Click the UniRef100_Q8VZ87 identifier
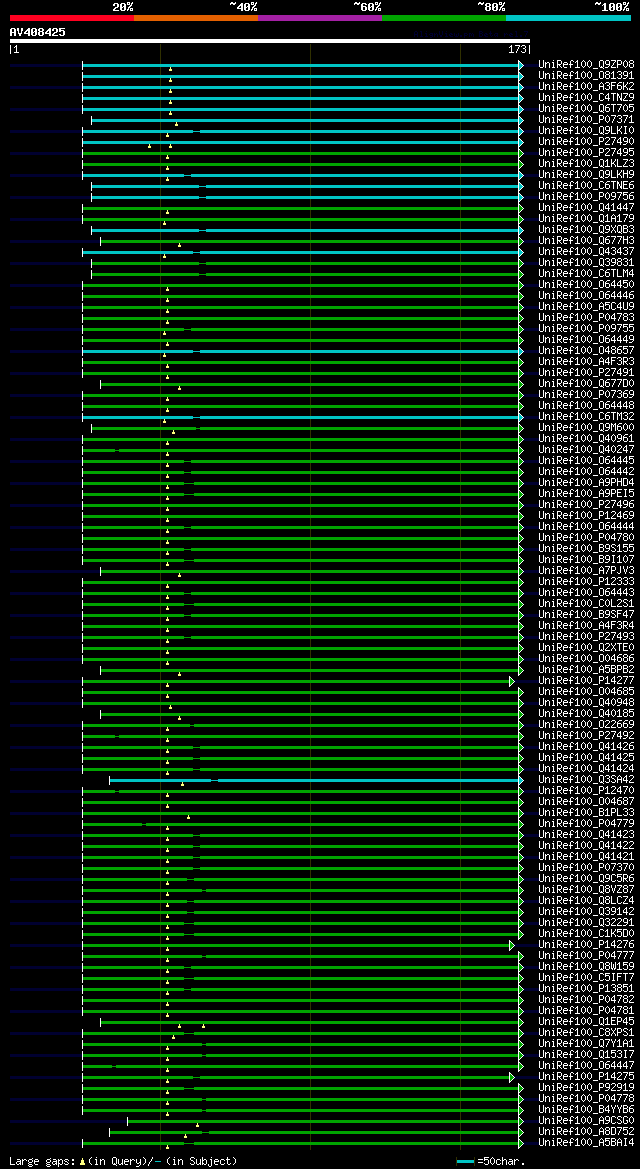Viewport: 640px width, 1169px height. pyautogui.click(x=586, y=889)
